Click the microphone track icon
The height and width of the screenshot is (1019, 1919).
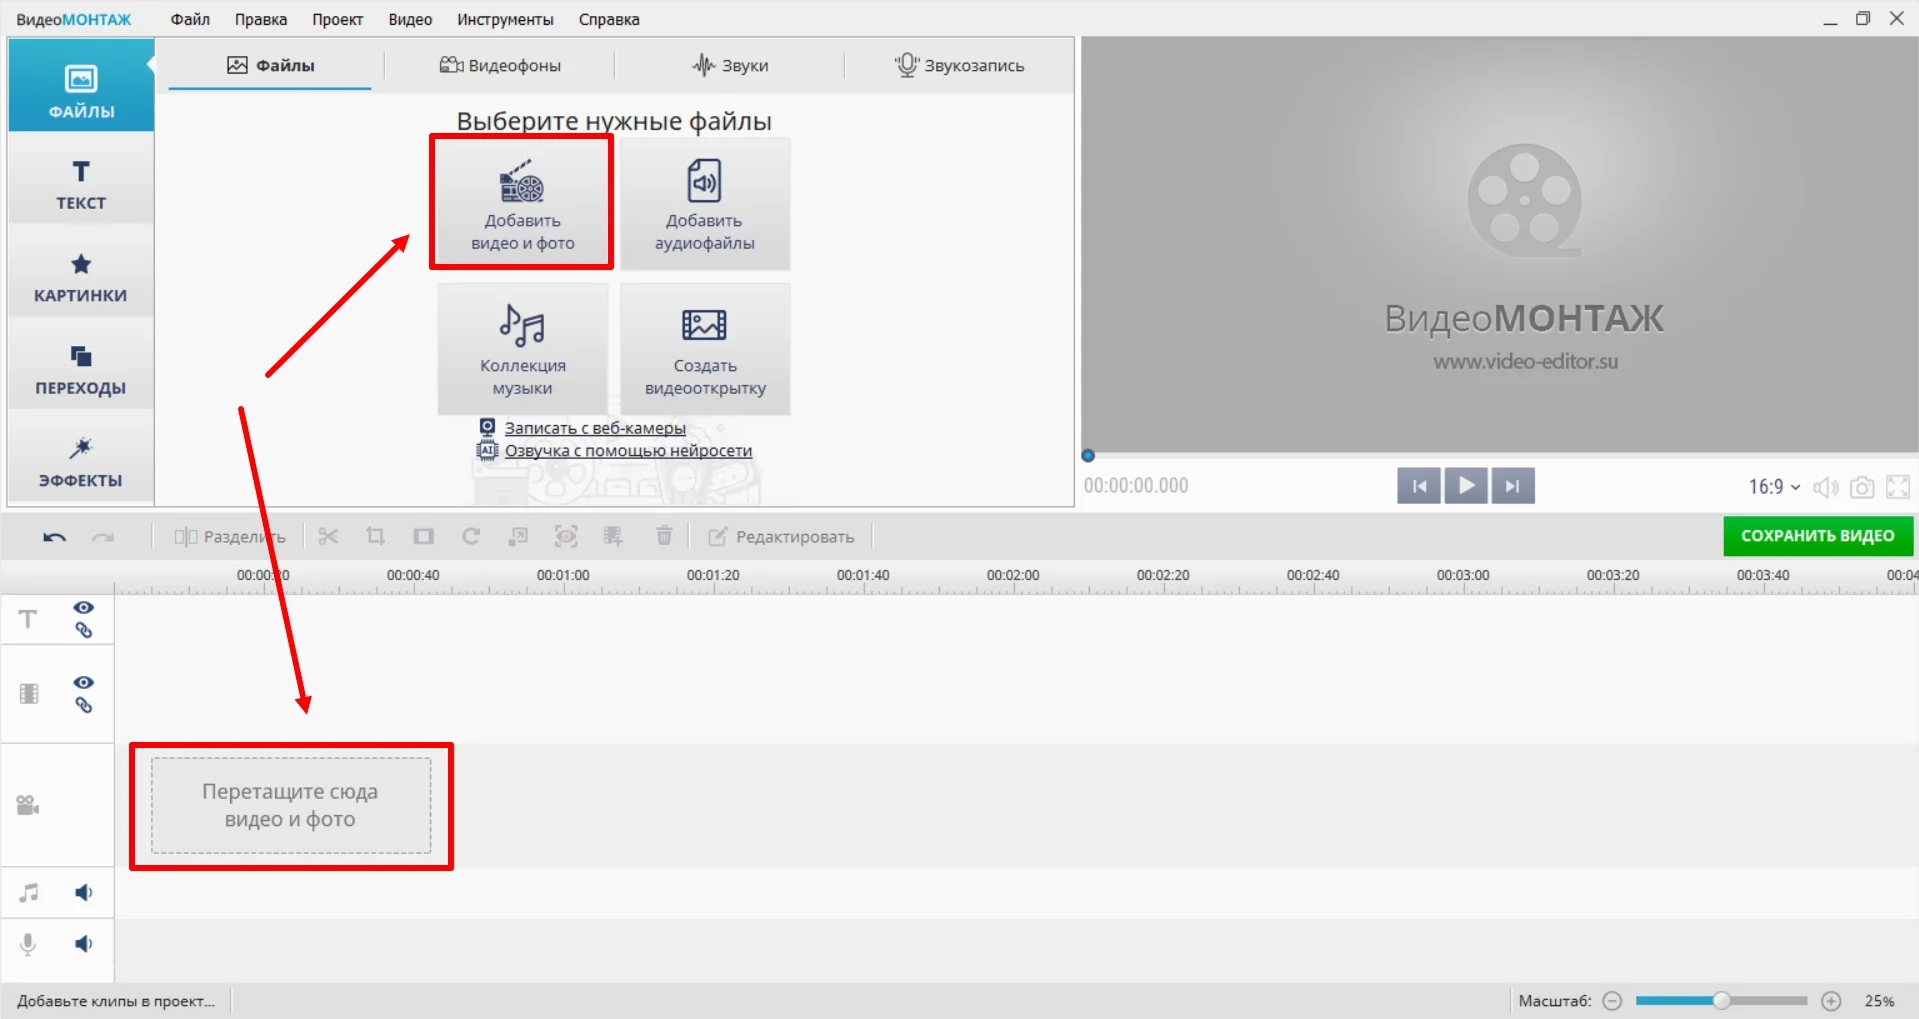tap(28, 944)
